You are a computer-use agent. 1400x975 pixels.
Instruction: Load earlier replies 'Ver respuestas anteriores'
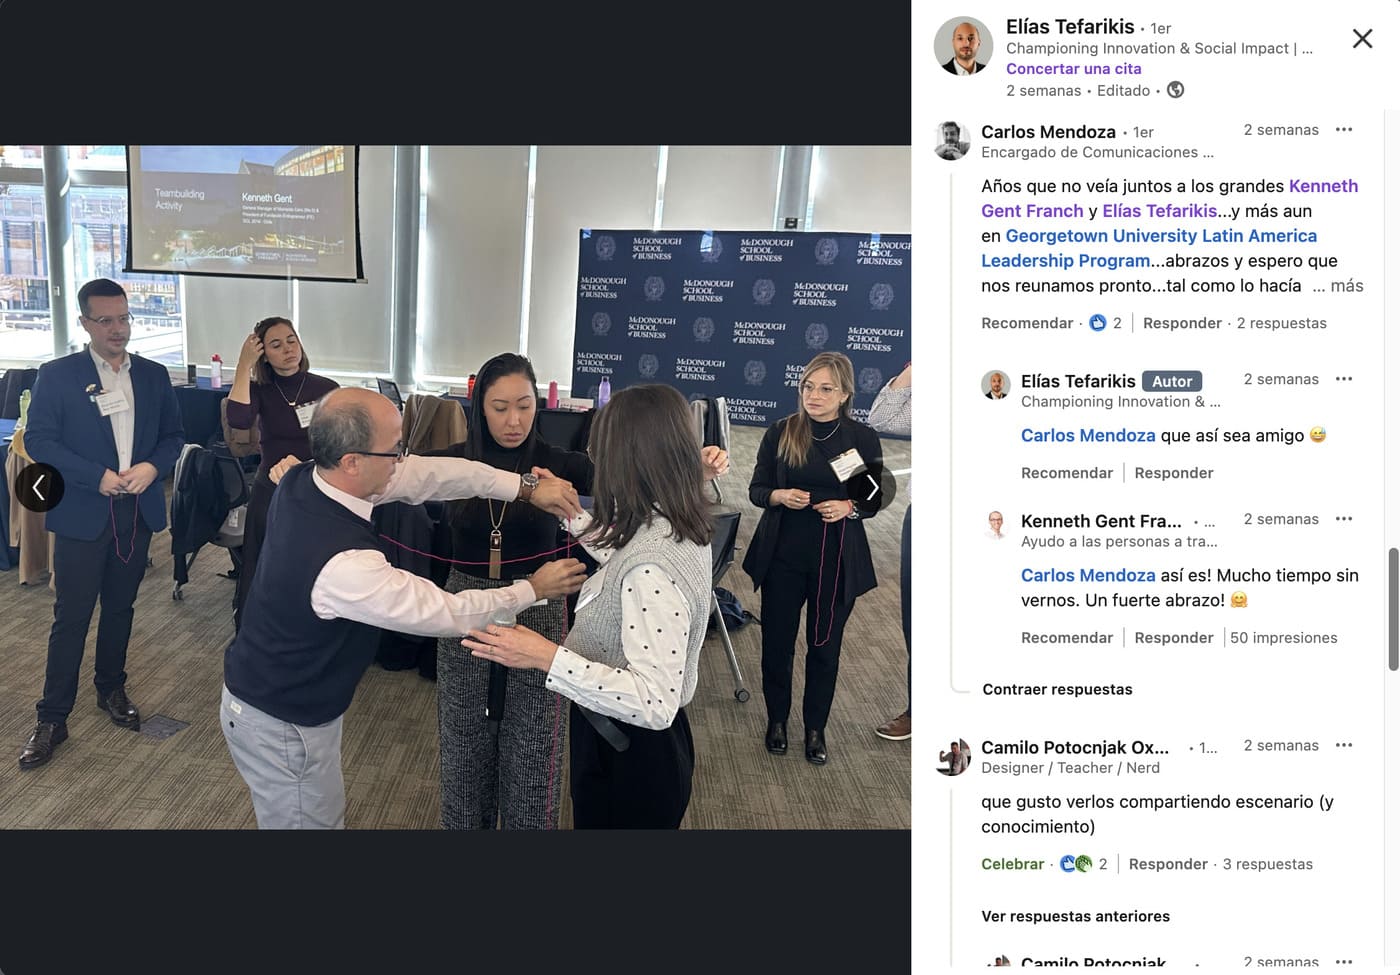tap(1075, 916)
